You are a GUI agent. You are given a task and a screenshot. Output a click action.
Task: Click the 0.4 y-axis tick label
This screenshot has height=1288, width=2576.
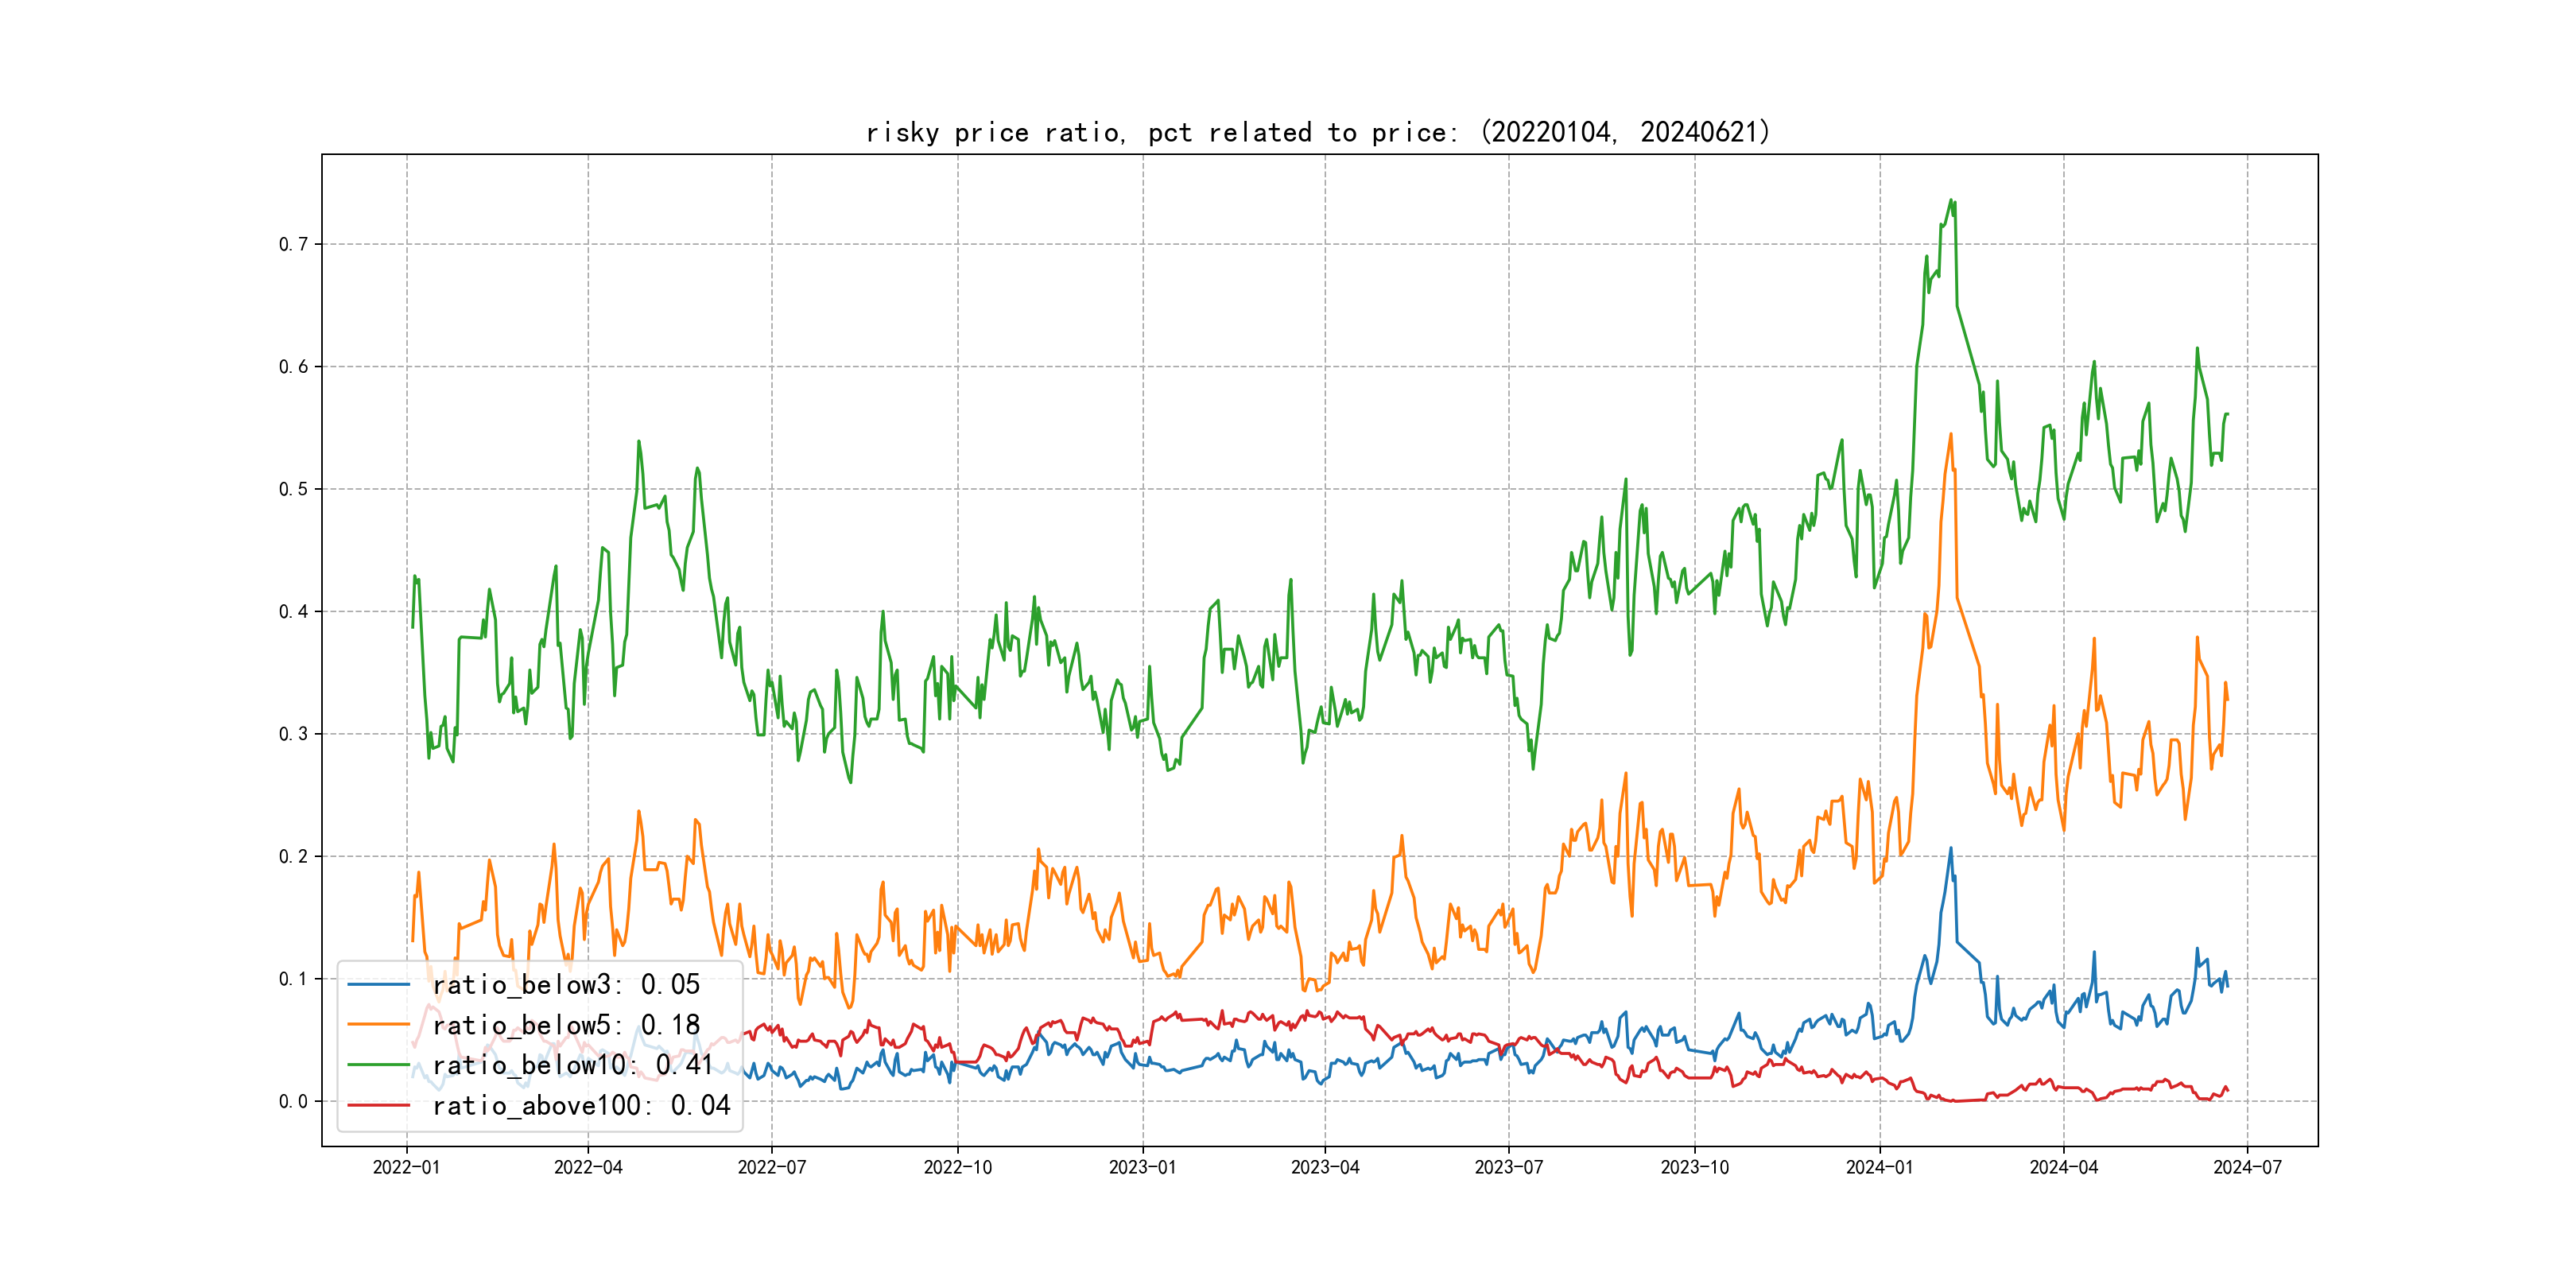pyautogui.click(x=293, y=611)
